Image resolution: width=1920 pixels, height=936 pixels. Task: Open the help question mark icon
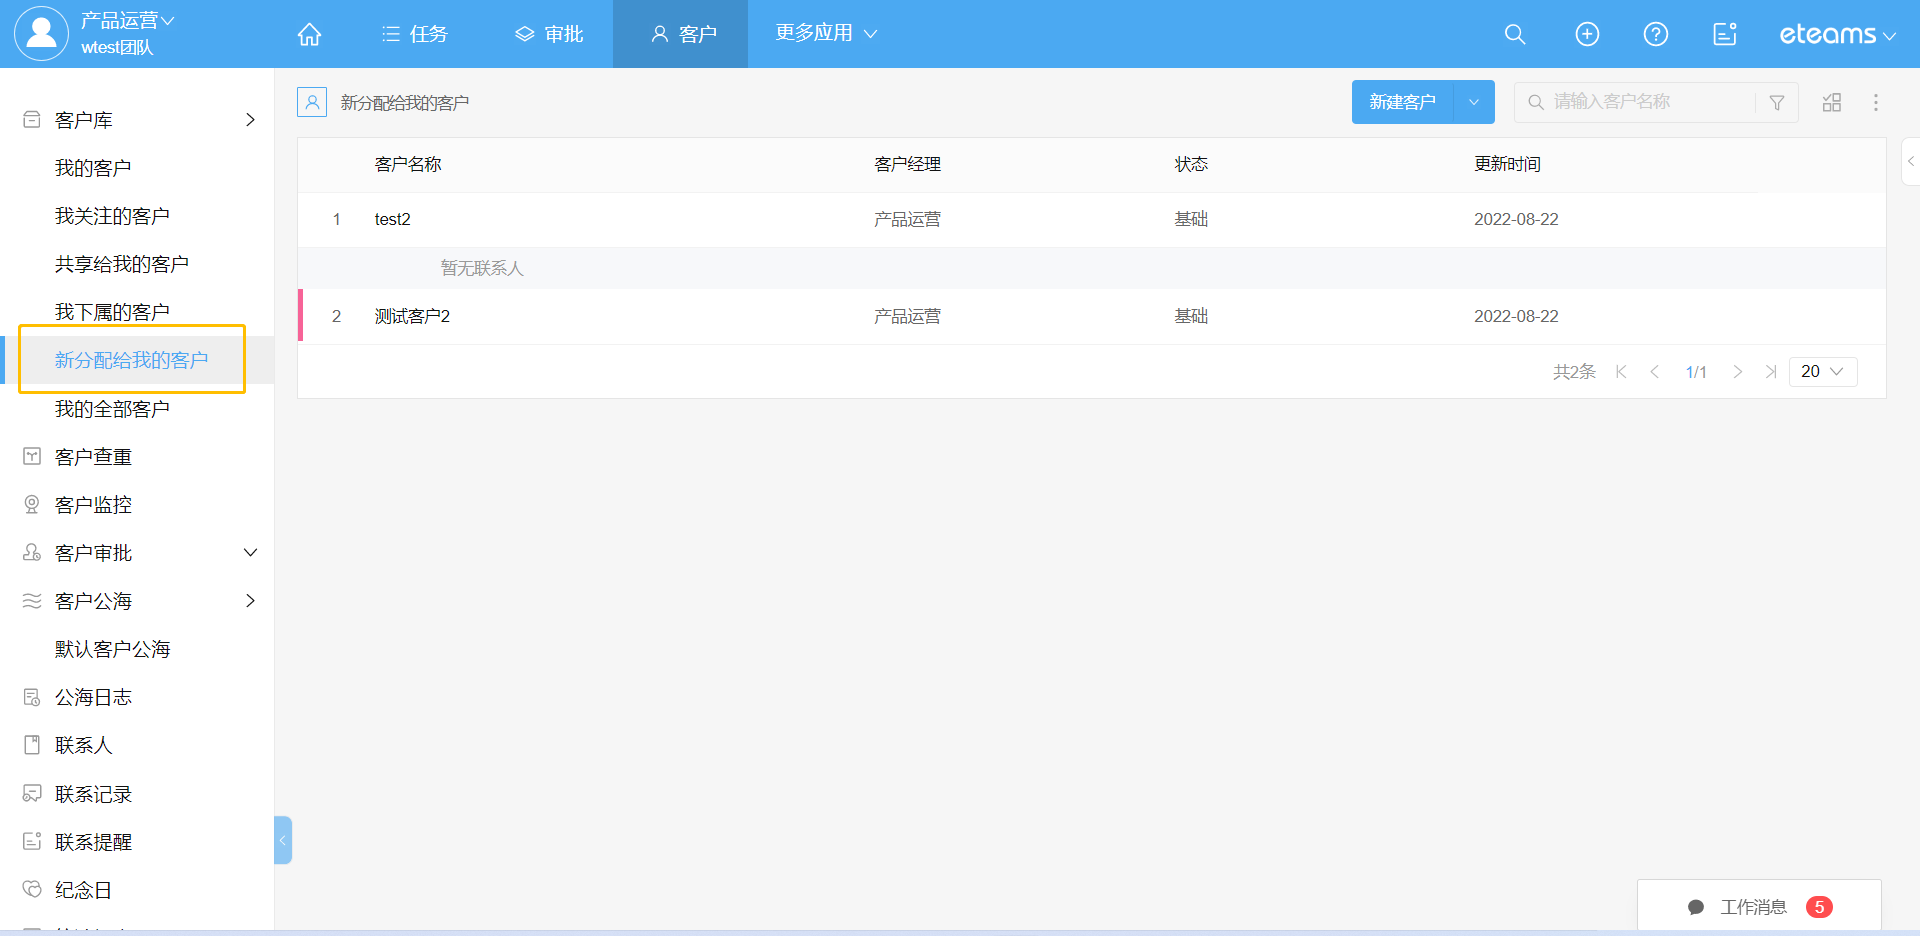[1656, 34]
